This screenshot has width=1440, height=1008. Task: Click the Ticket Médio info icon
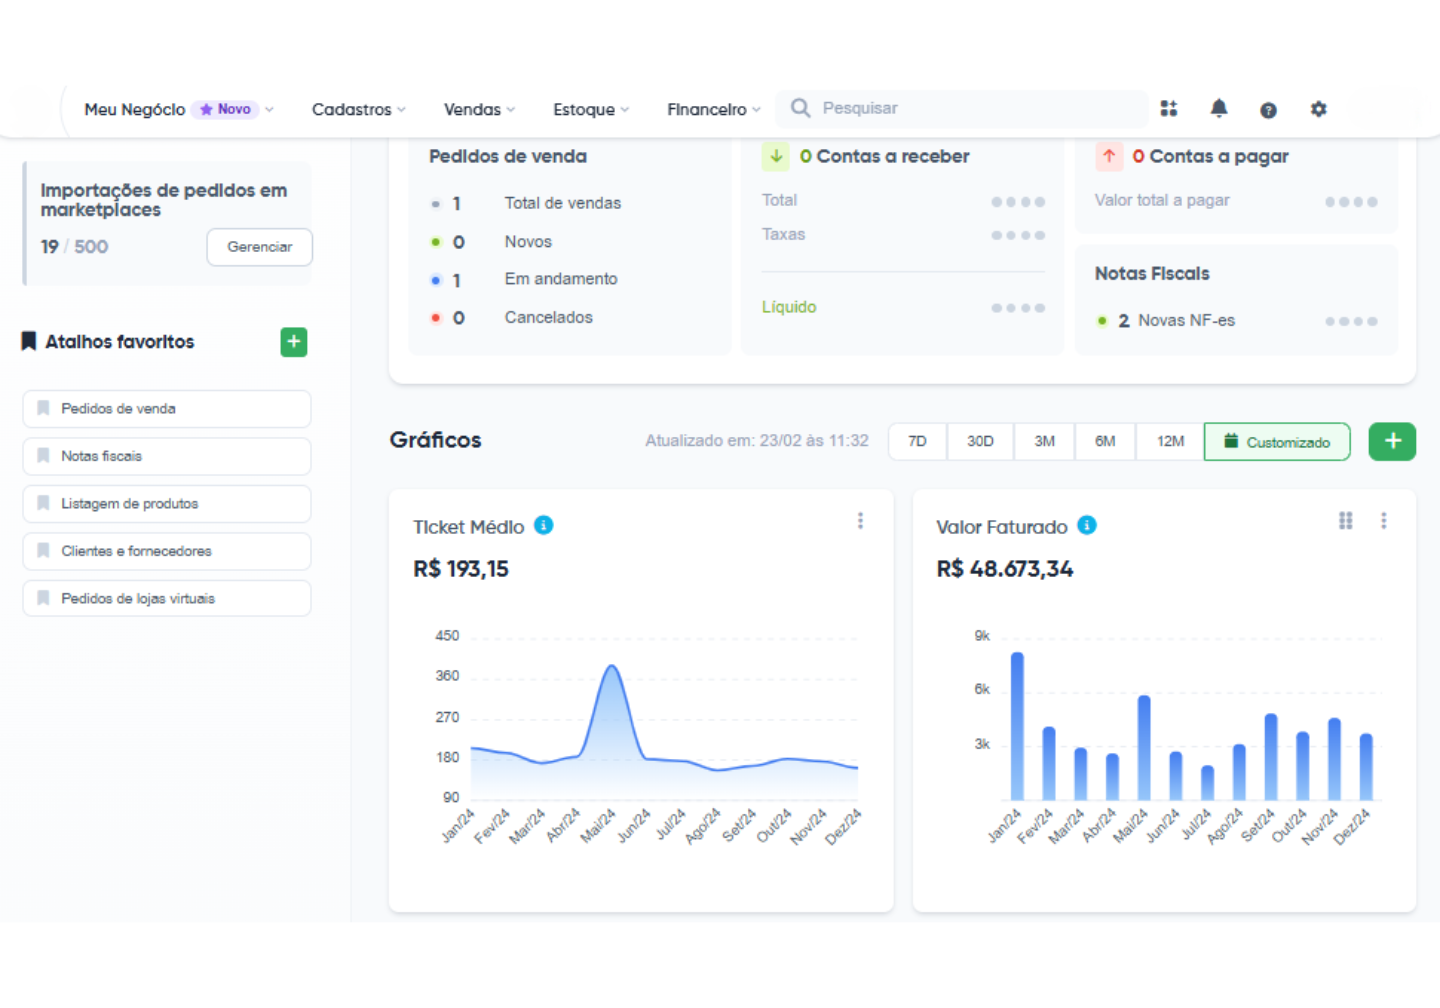point(543,526)
